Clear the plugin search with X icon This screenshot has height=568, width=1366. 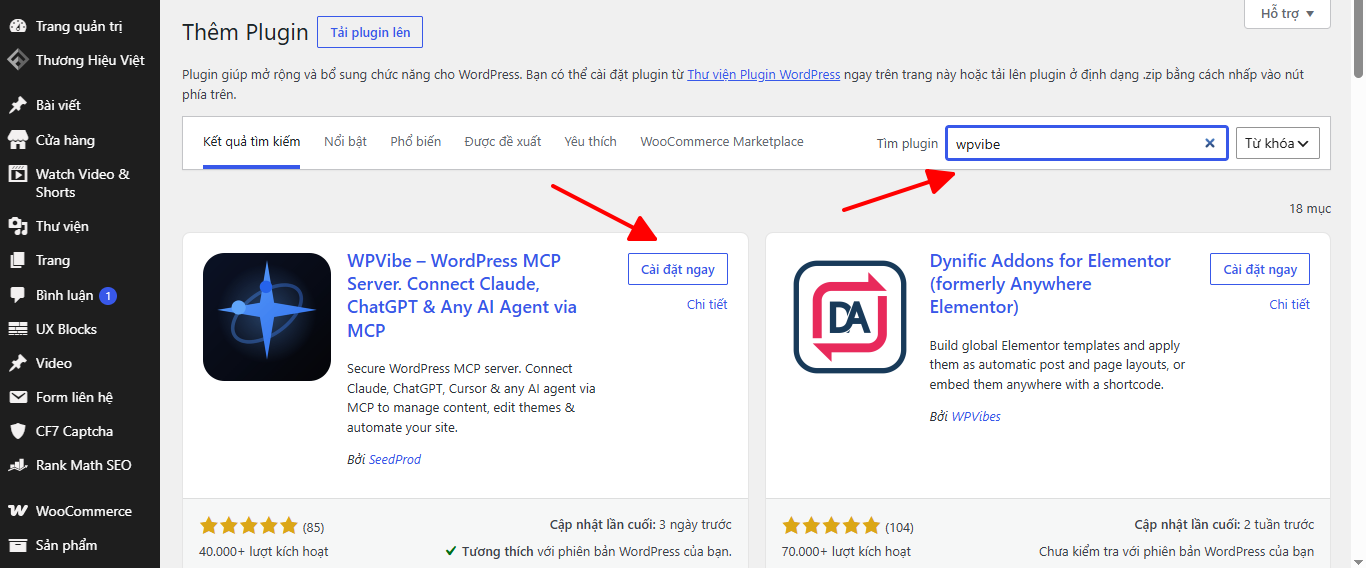point(1210,143)
